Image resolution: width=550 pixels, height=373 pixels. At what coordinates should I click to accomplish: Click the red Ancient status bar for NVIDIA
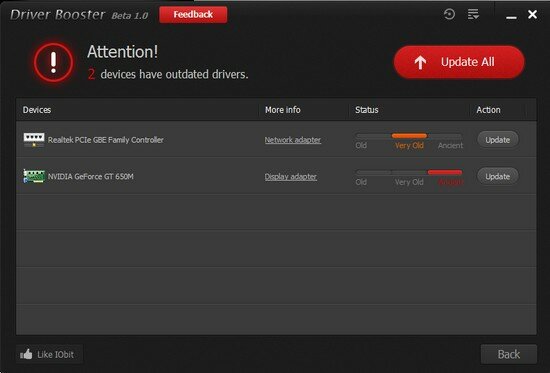point(445,172)
